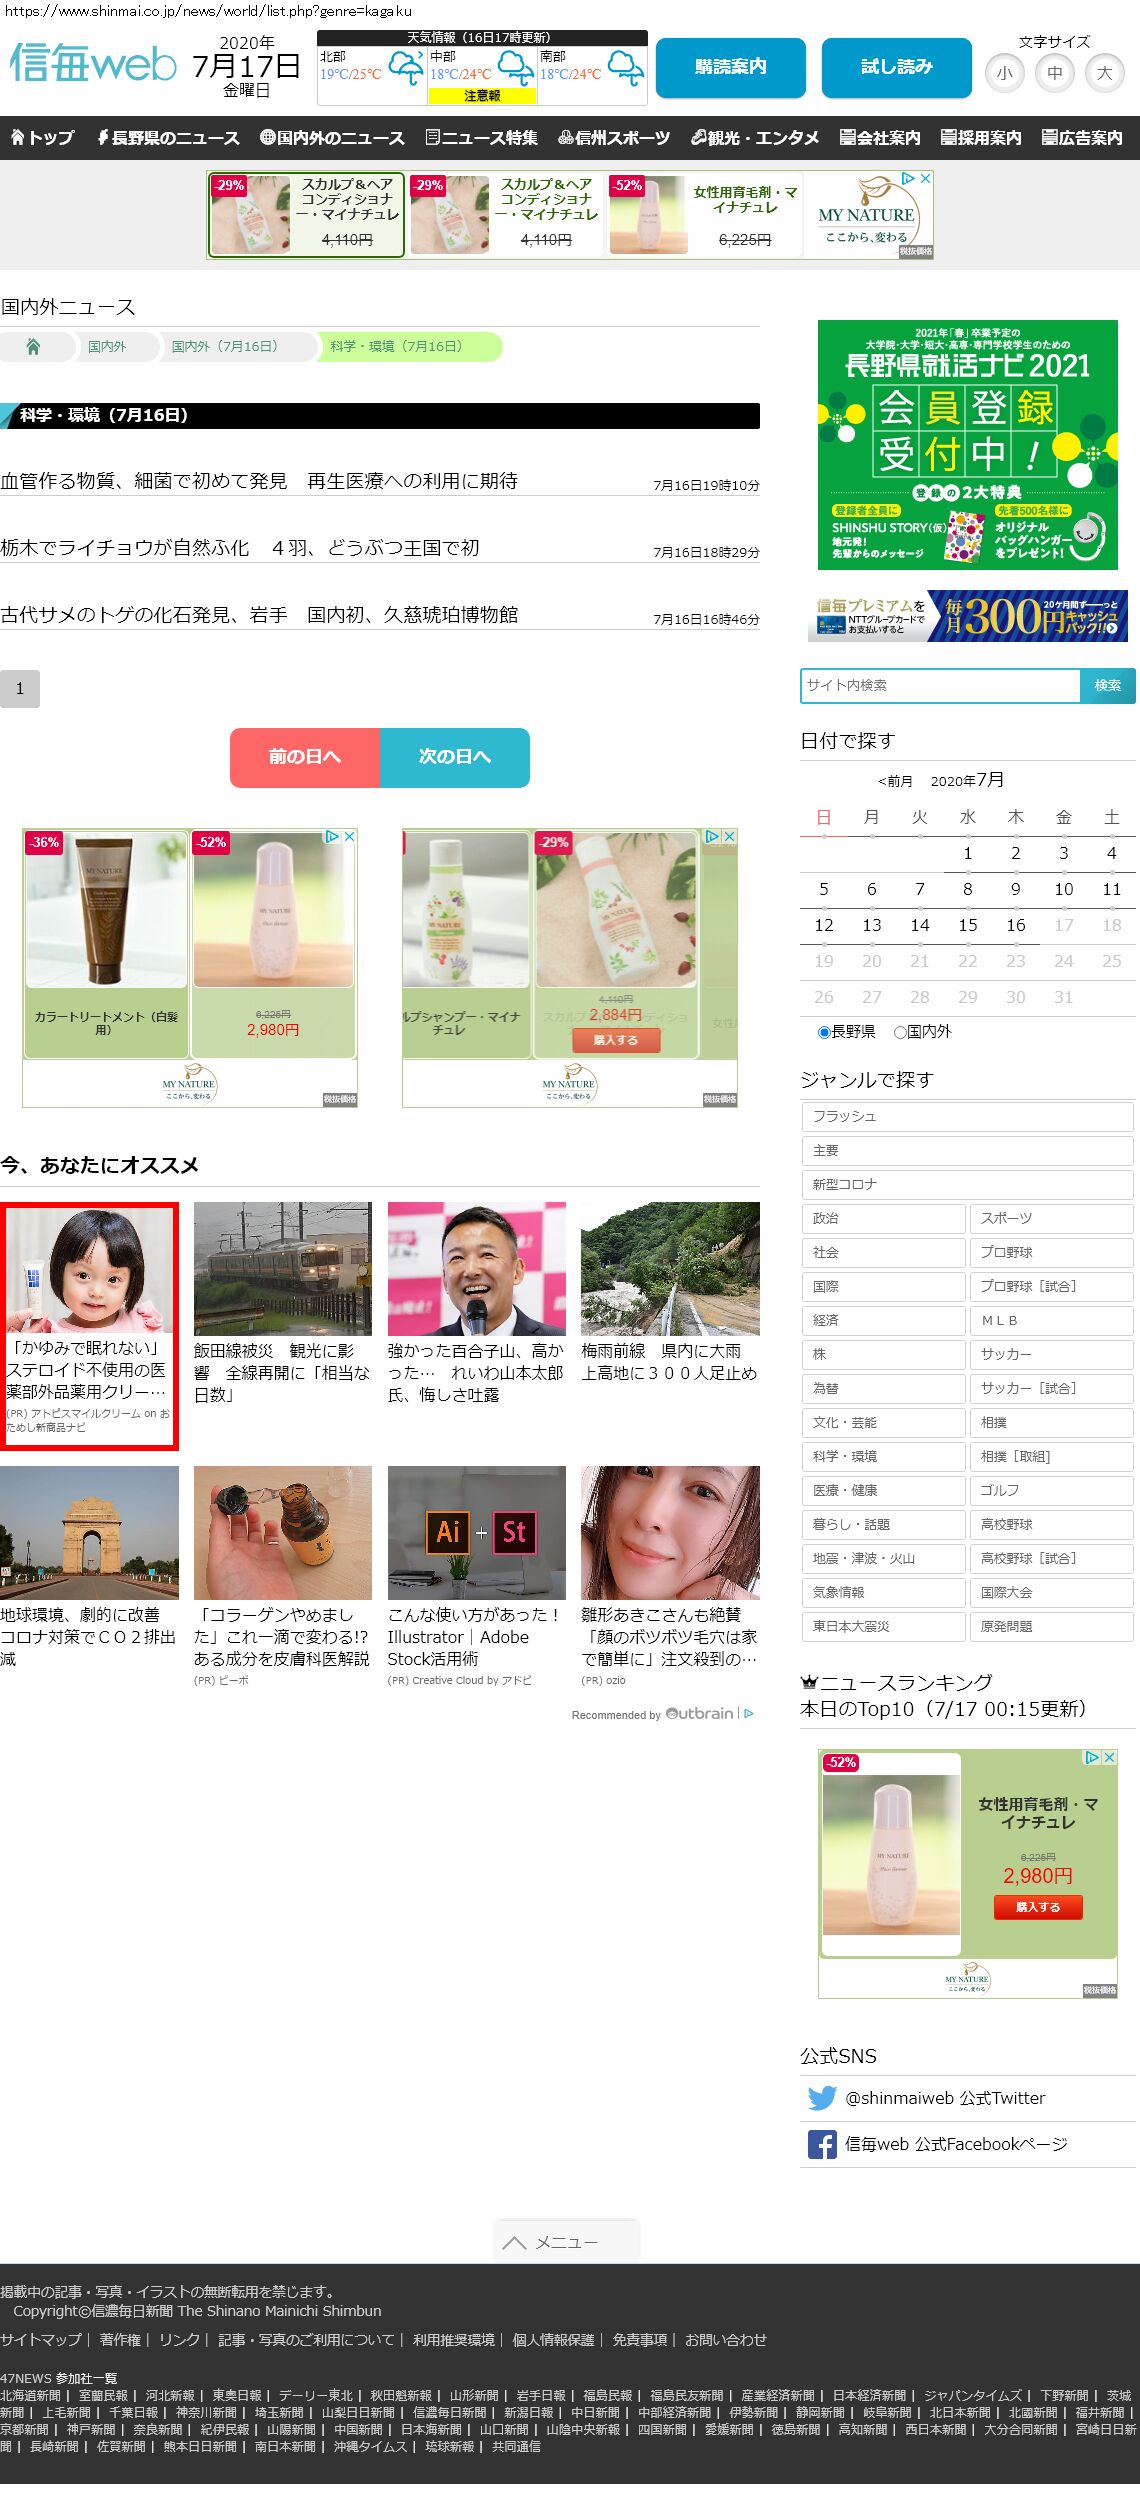Expand the メニュー chevron at page bottom
Viewport: 1140px width, 2506px height.
tap(515, 2242)
